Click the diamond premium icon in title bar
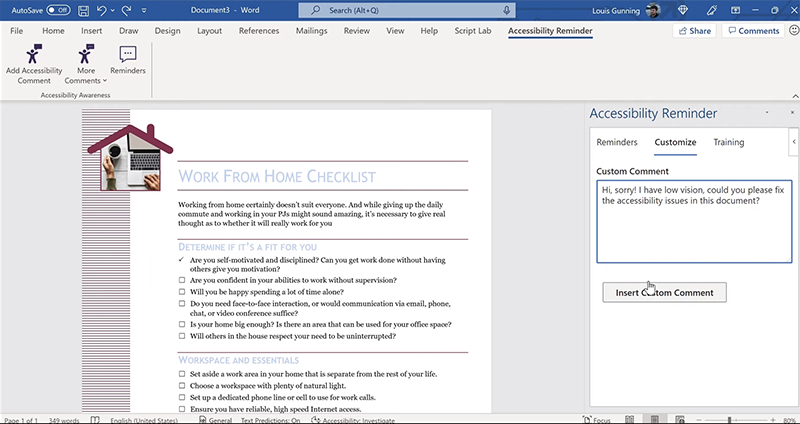Screen dimensions: 800x424 683,10
